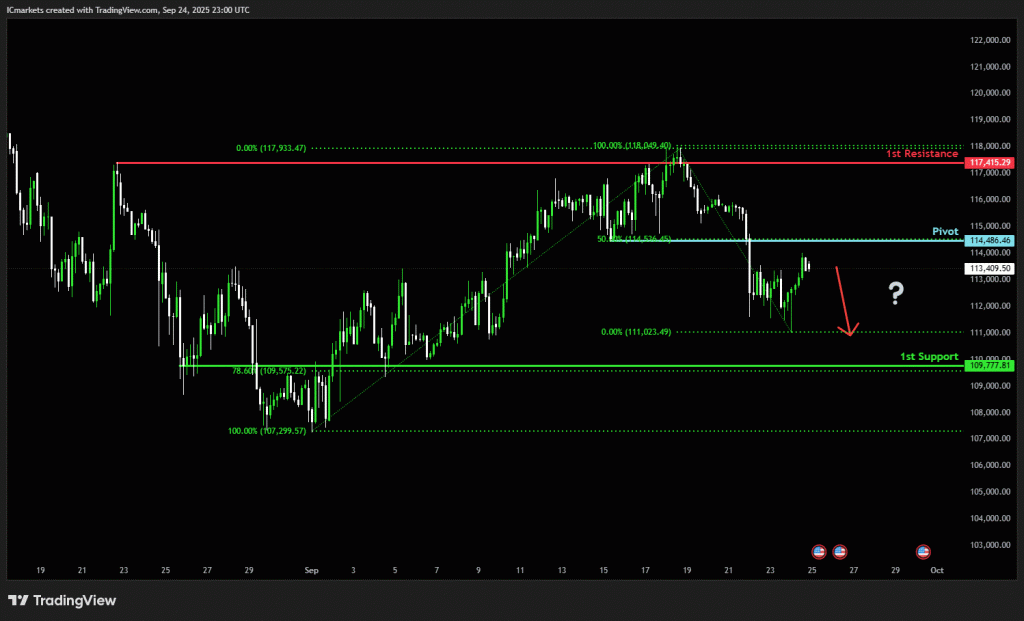
Task: Click the white 113,409.50 current price tag
Action: point(990,269)
